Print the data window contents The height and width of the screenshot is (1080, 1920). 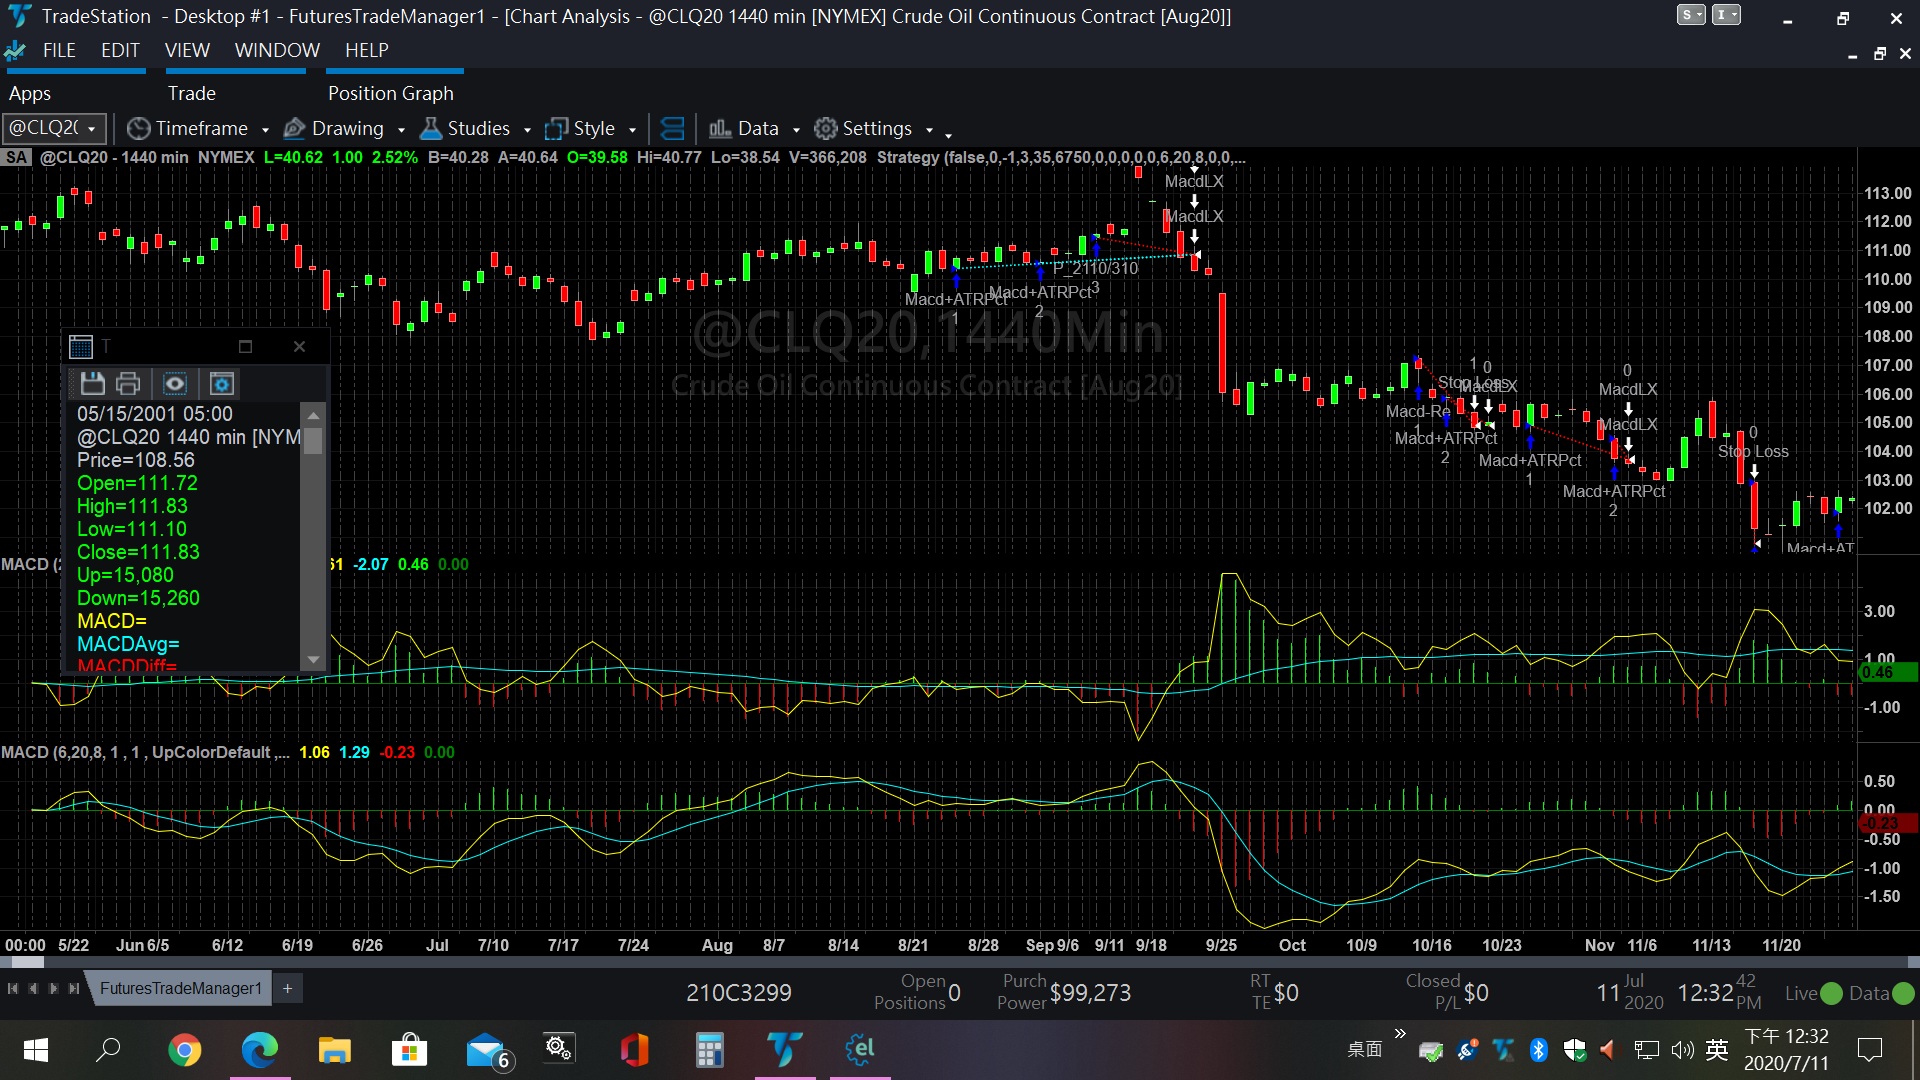coord(128,383)
